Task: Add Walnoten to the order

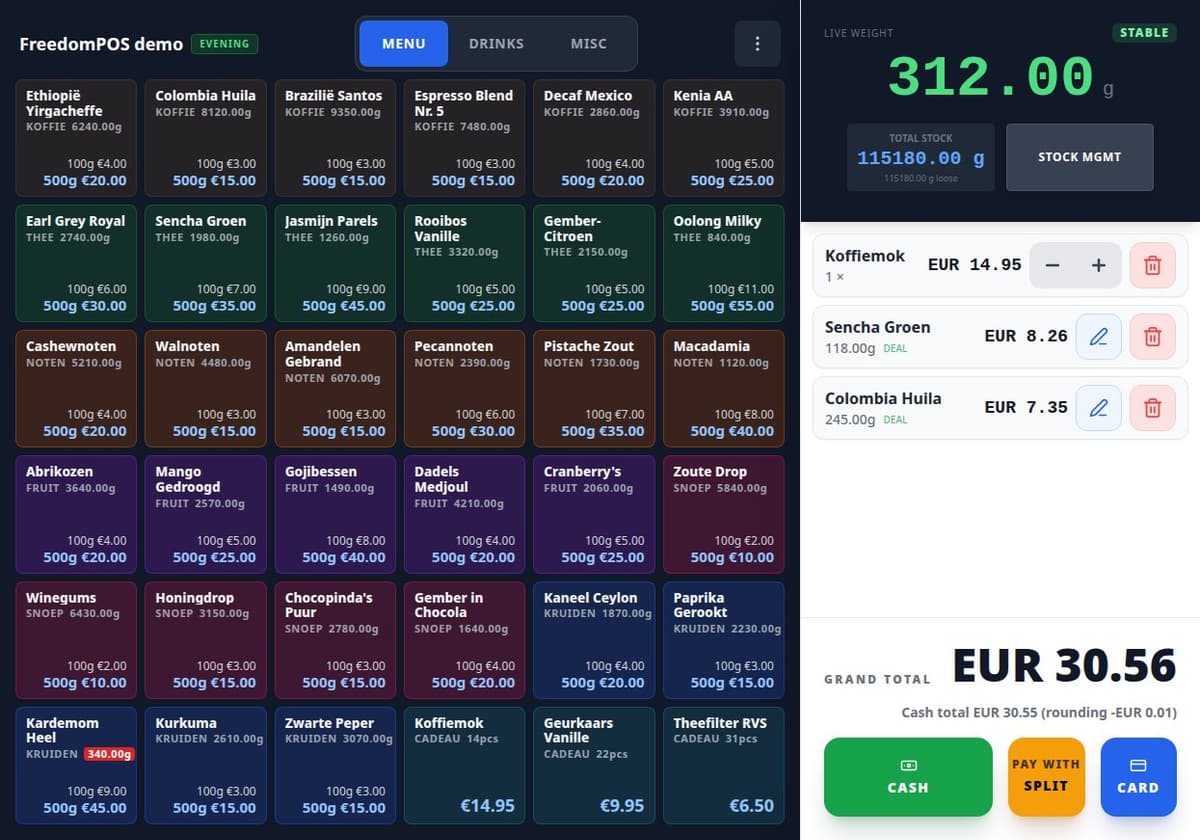Action: pyautogui.click(x=206, y=389)
